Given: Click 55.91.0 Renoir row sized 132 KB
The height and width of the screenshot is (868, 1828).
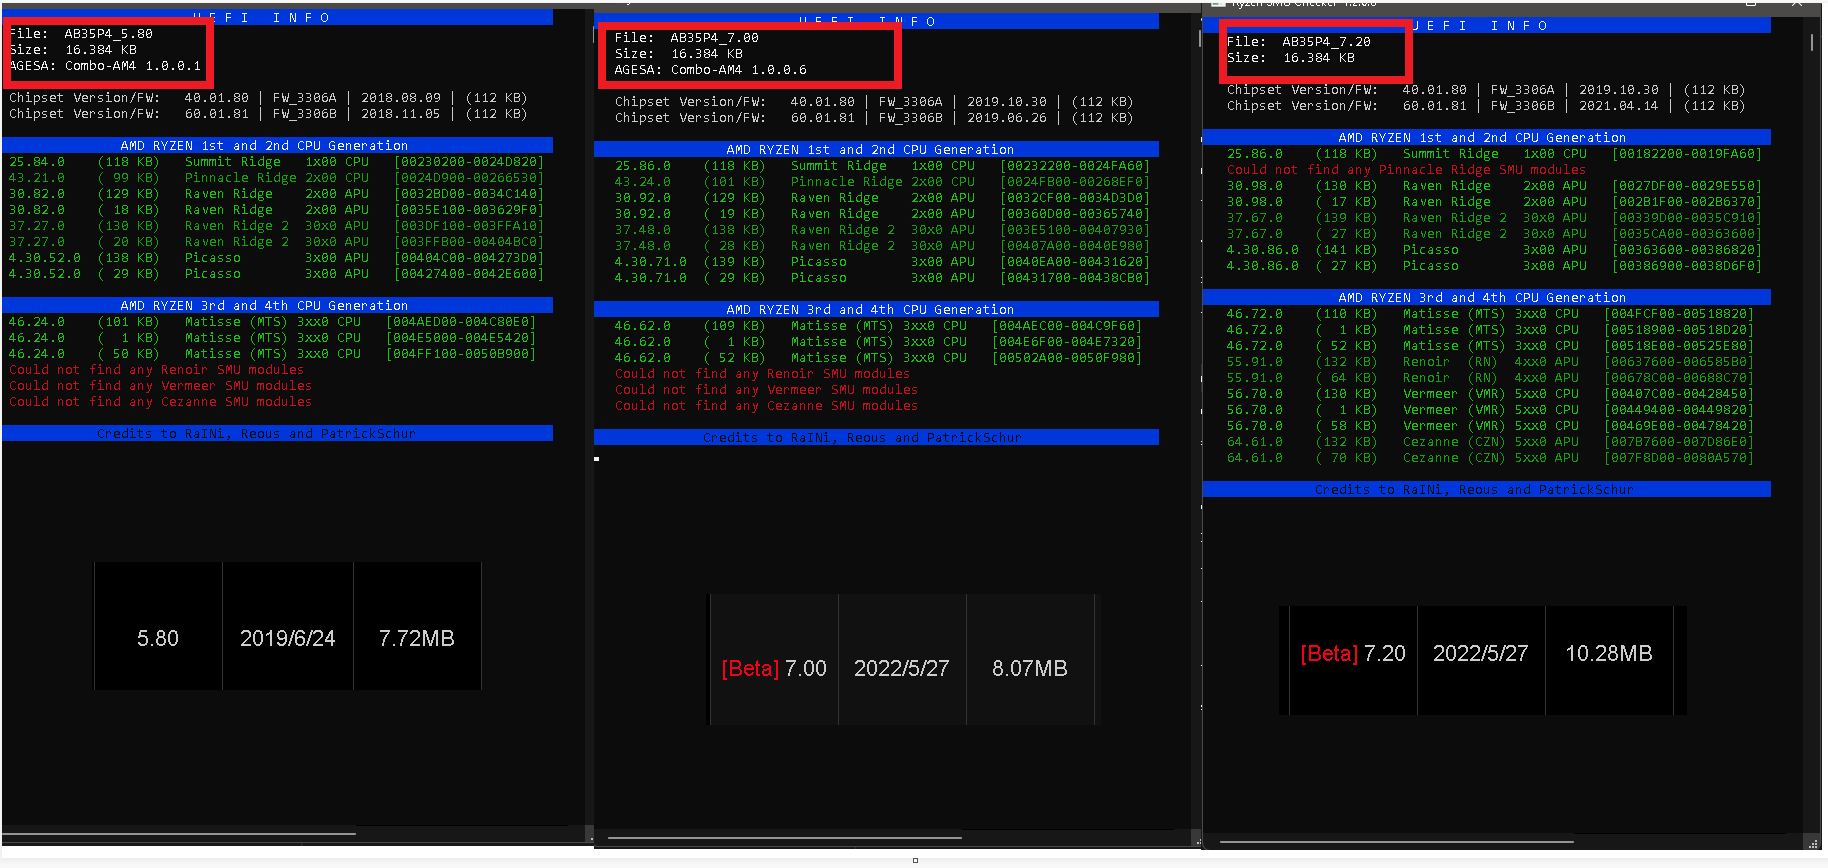Looking at the screenshot, I should (1490, 362).
